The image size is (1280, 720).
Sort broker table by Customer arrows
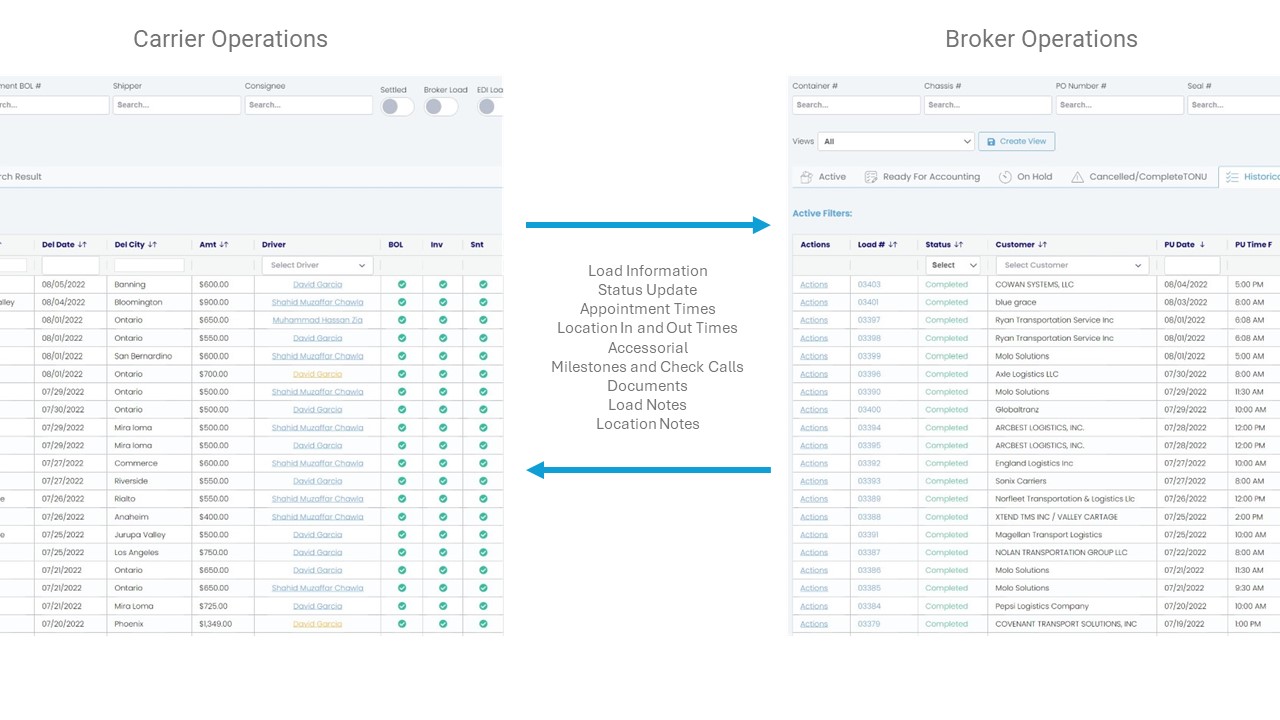tap(1042, 245)
